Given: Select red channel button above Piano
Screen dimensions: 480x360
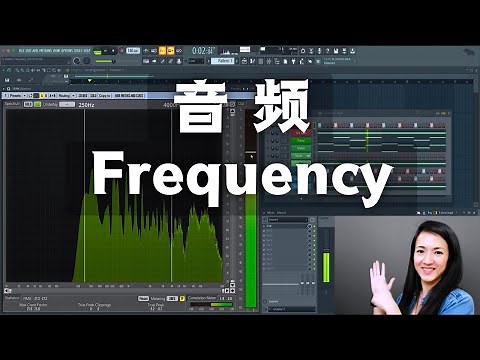Looking at the screenshot, I should click(301, 133).
